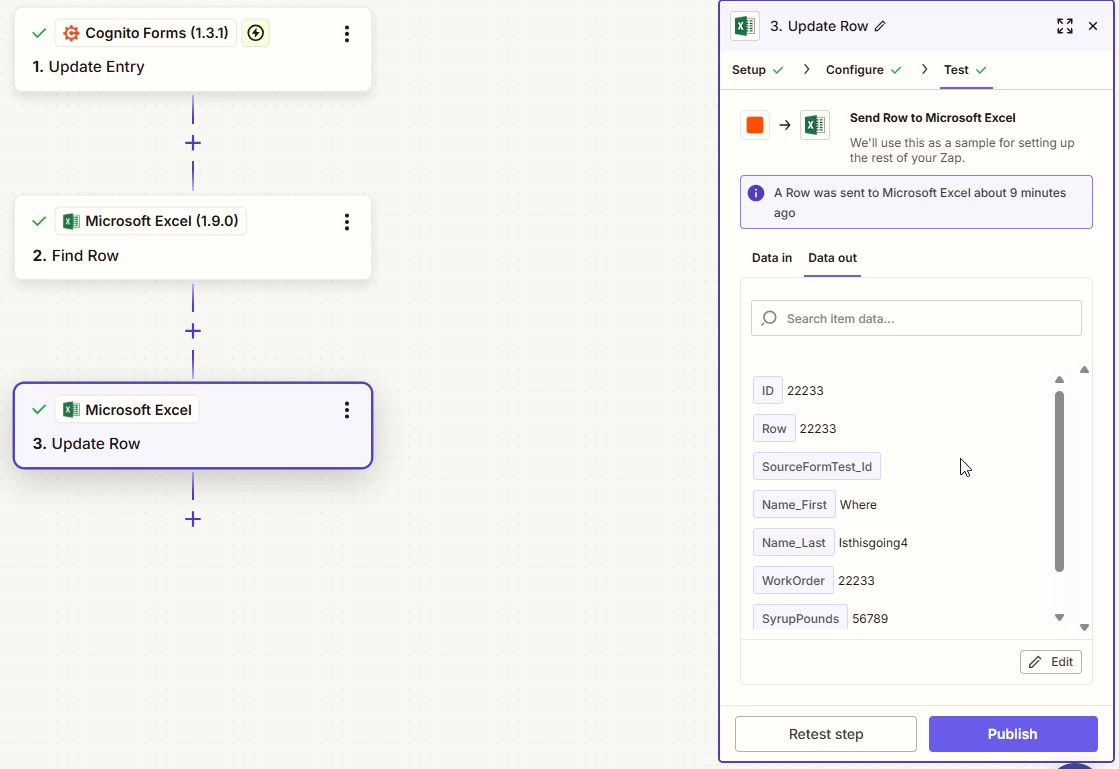Select the Name_First field label
The width and height of the screenshot is (1119, 769).
(794, 504)
